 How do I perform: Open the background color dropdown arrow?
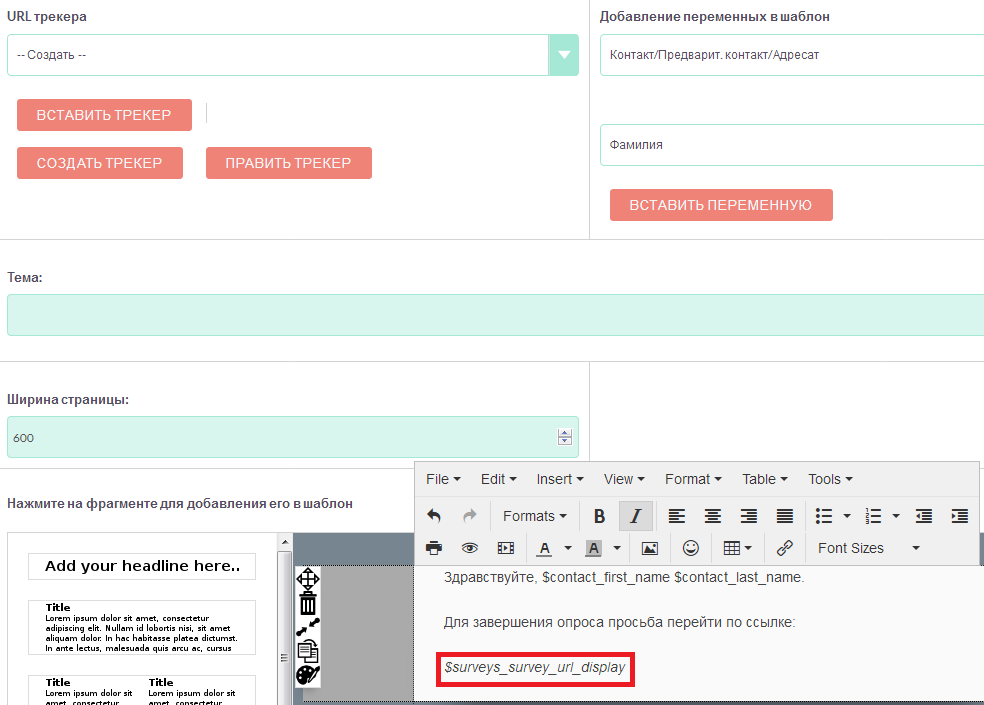click(617, 548)
